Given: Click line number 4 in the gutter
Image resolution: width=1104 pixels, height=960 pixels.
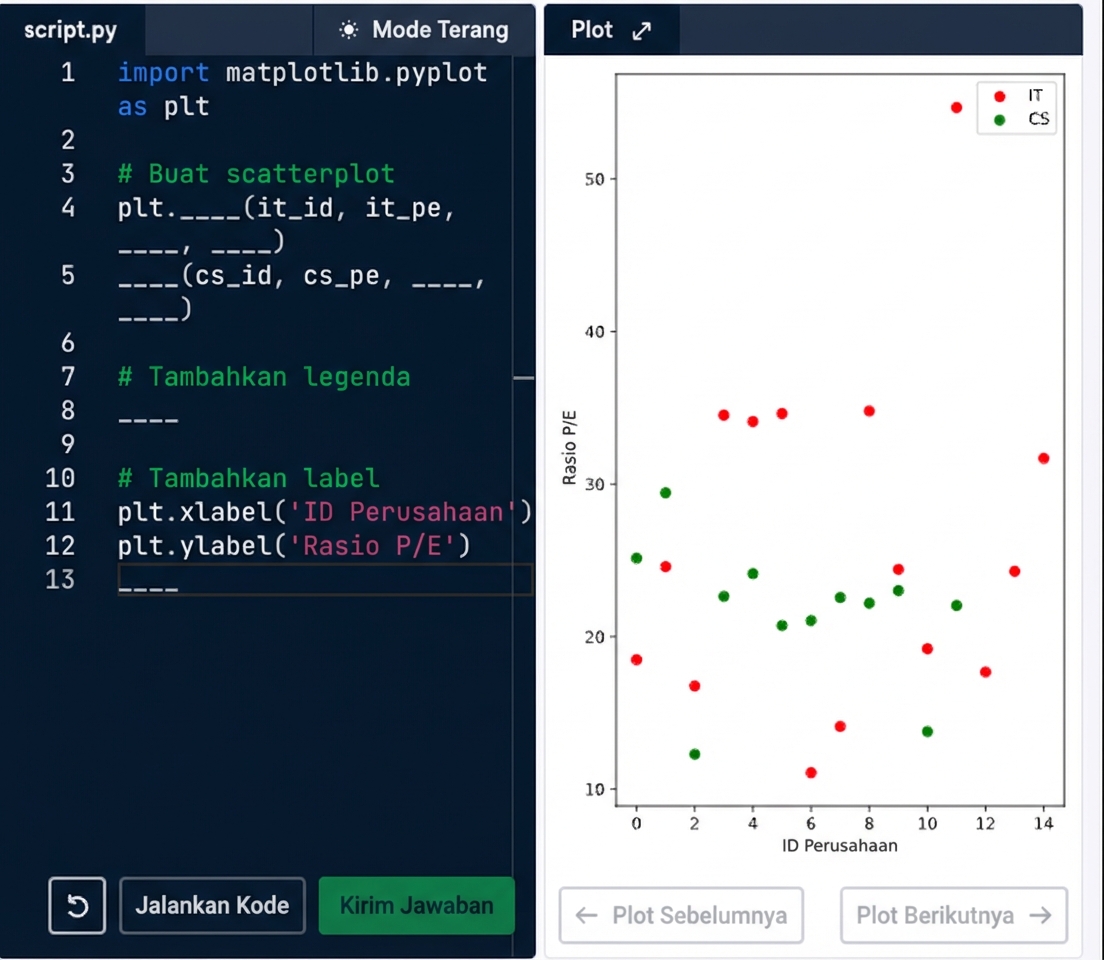Looking at the screenshot, I should (67, 209).
